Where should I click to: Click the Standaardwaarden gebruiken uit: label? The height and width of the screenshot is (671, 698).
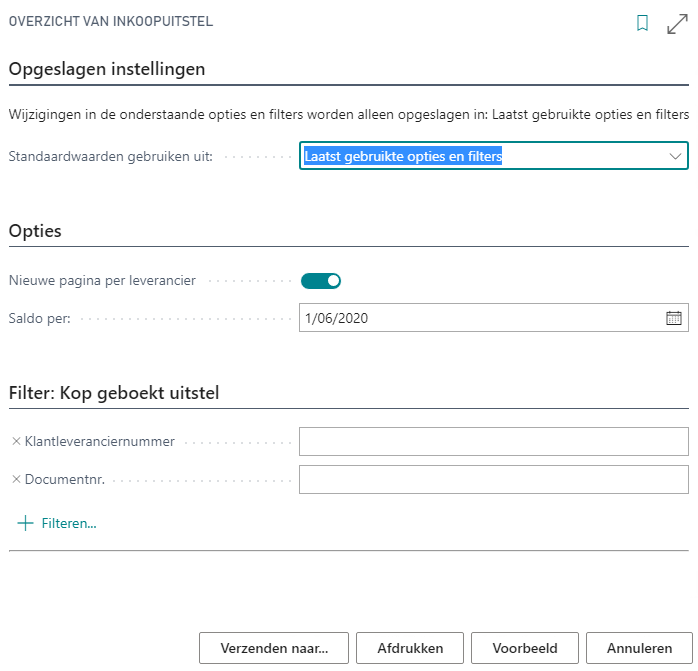tap(111, 156)
